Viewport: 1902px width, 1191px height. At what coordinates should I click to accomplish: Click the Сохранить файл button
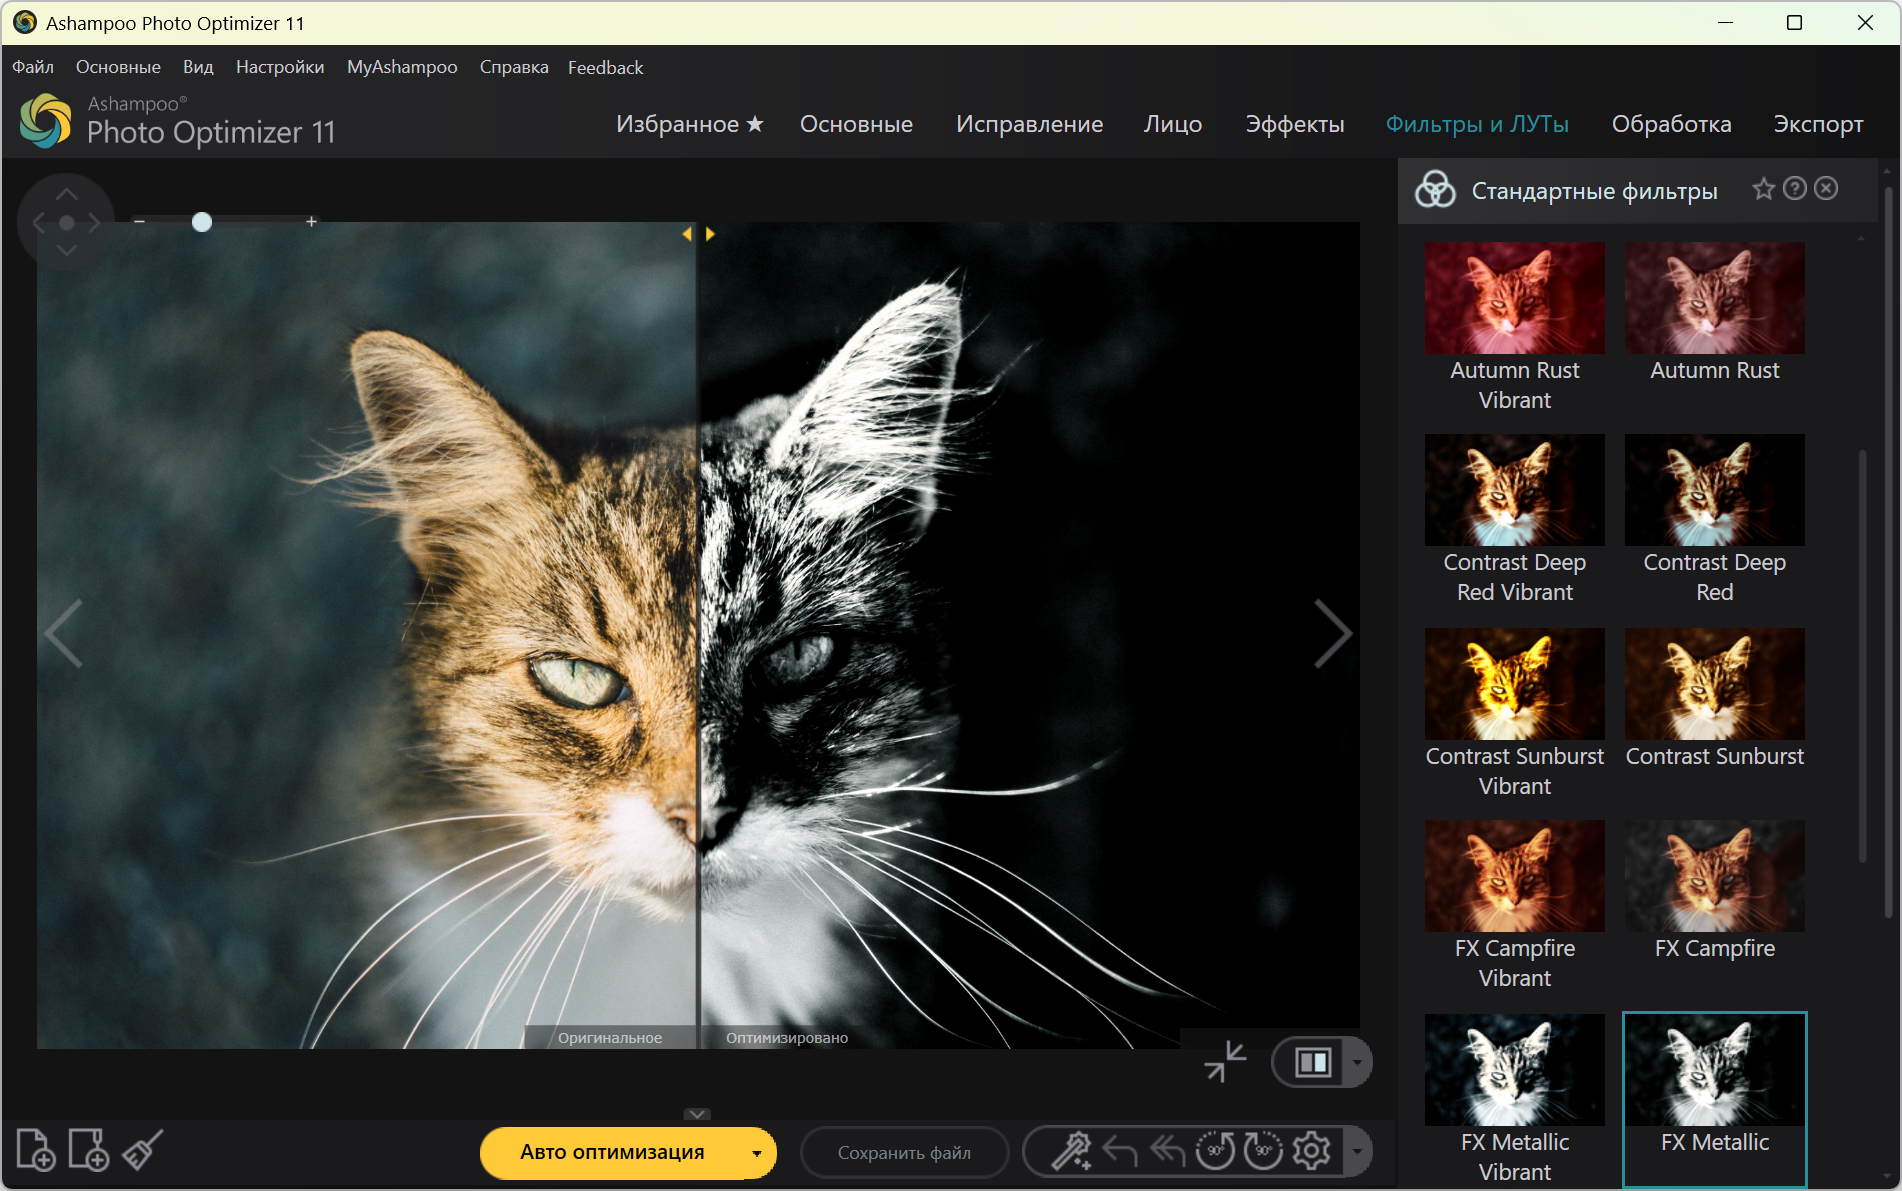904,1153
